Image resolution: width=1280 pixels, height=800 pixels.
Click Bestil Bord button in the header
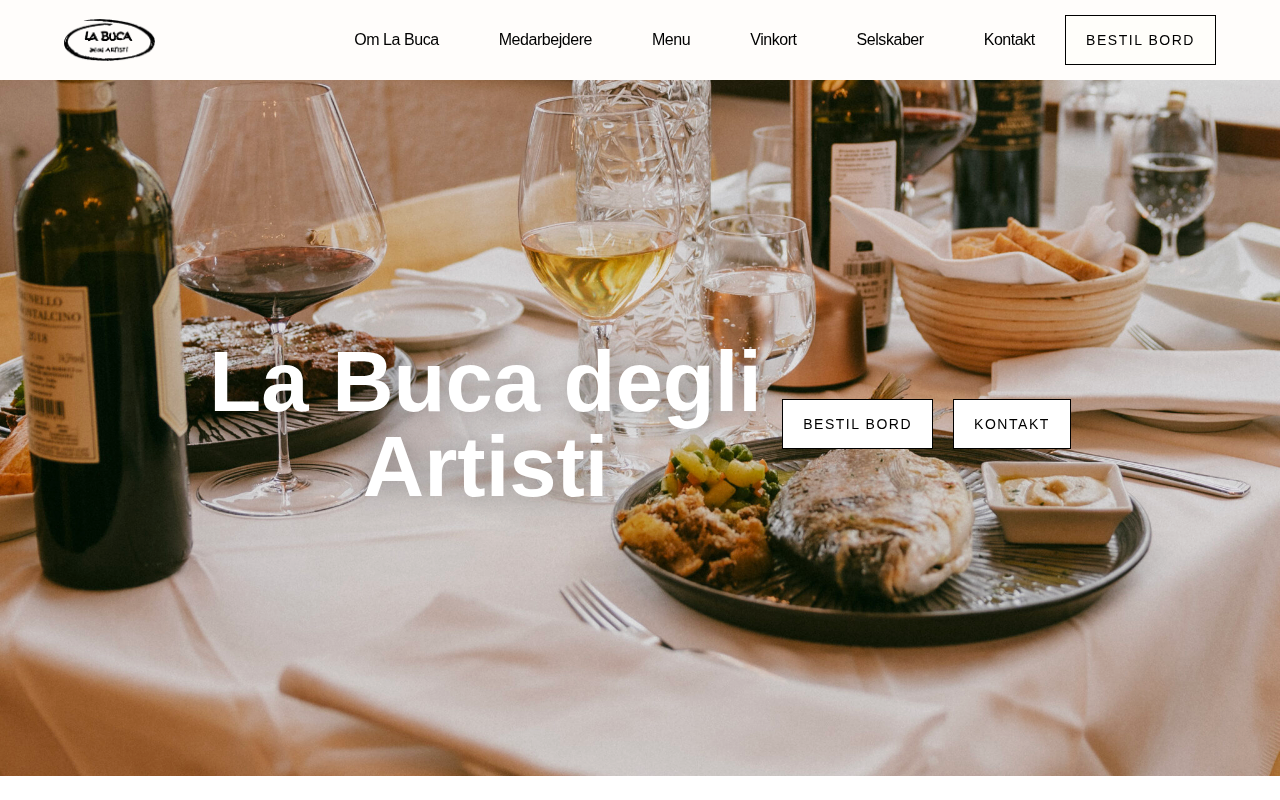1140,40
